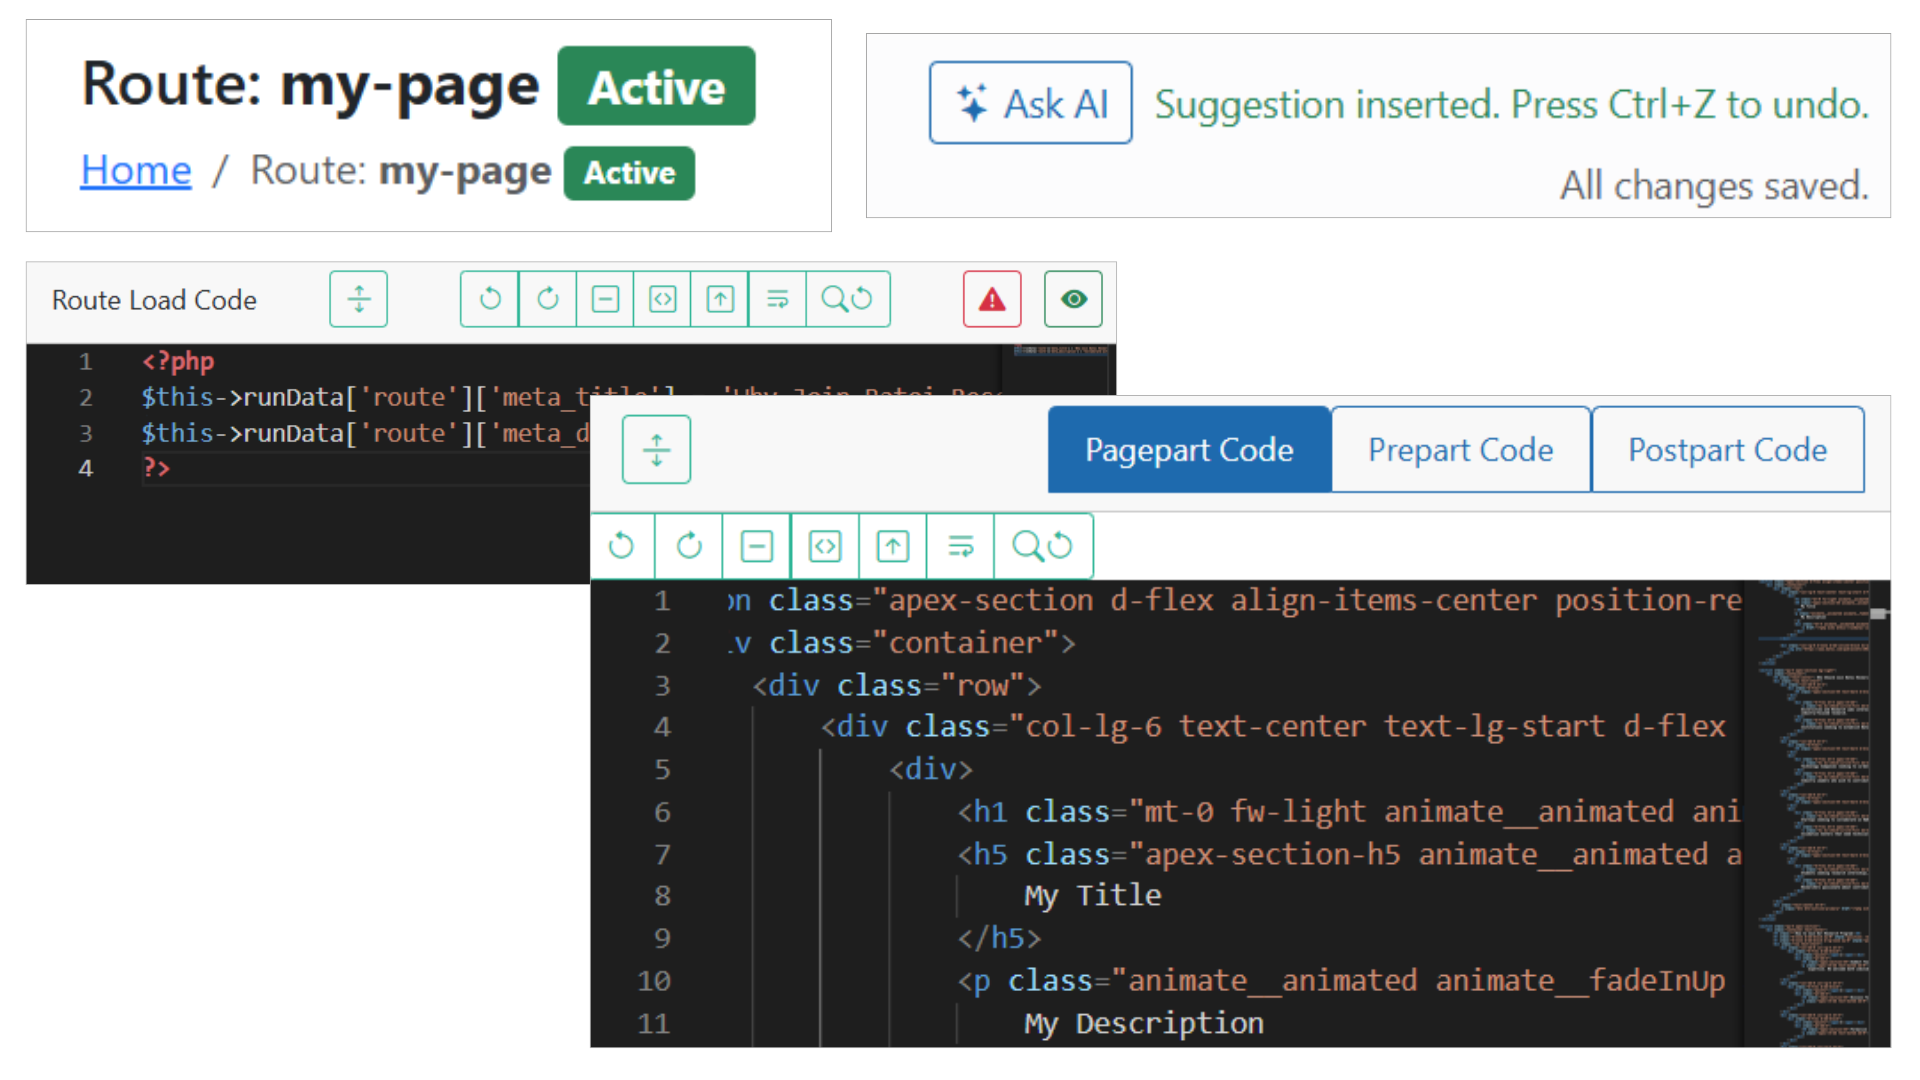The height and width of the screenshot is (1080, 1920).
Task: Click search-replace icon in Pagepart toolbar
Action: coord(1042,546)
